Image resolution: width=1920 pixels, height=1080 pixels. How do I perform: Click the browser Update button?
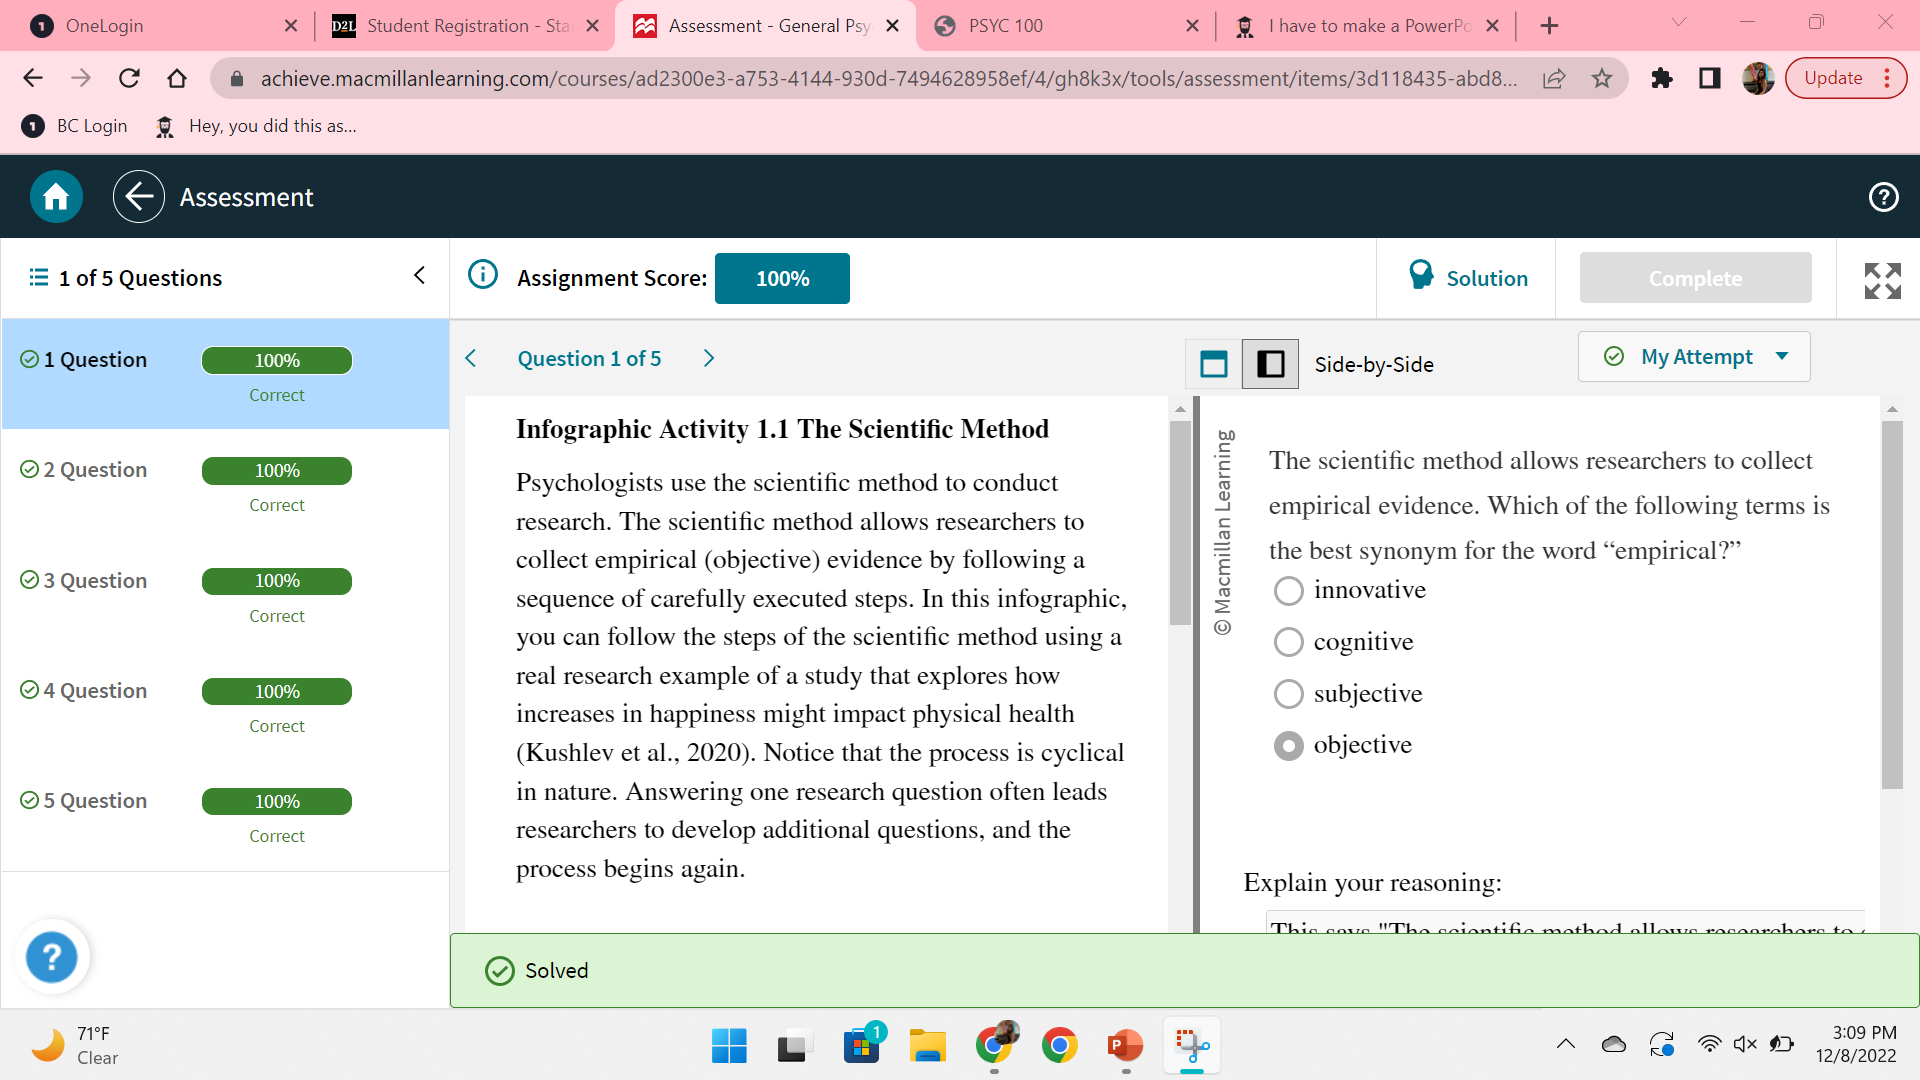click(1833, 78)
